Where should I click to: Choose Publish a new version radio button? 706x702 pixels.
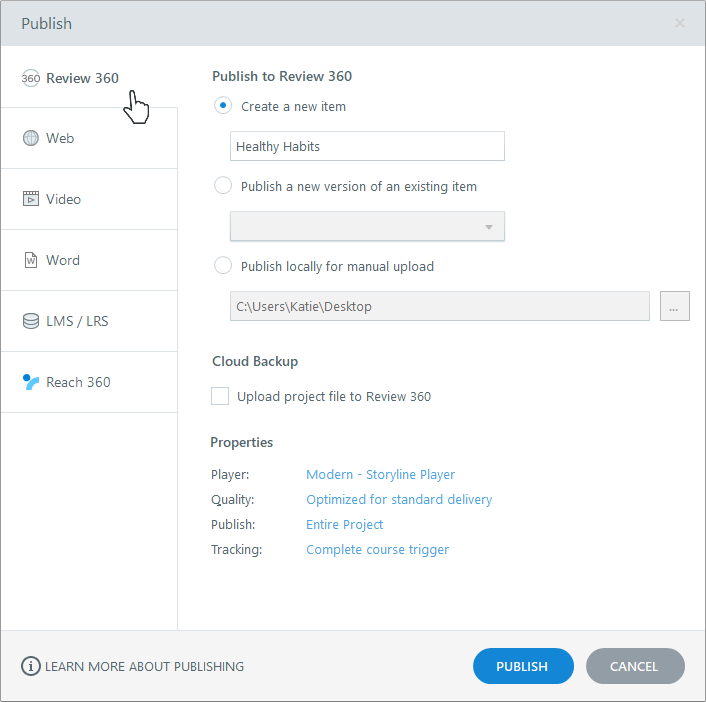pyautogui.click(x=223, y=186)
